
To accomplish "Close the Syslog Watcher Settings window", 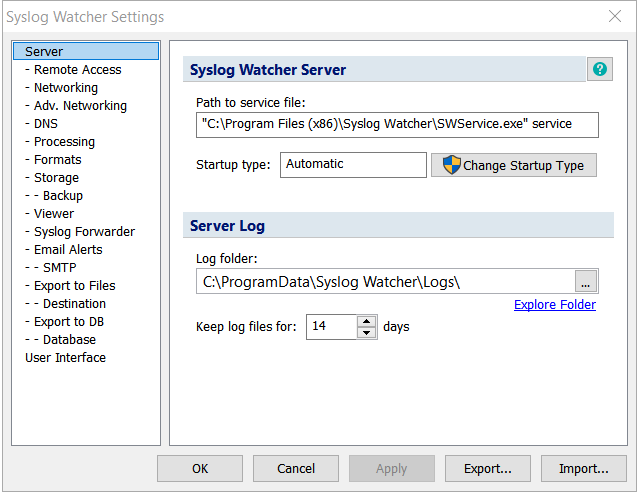I will click(615, 16).
